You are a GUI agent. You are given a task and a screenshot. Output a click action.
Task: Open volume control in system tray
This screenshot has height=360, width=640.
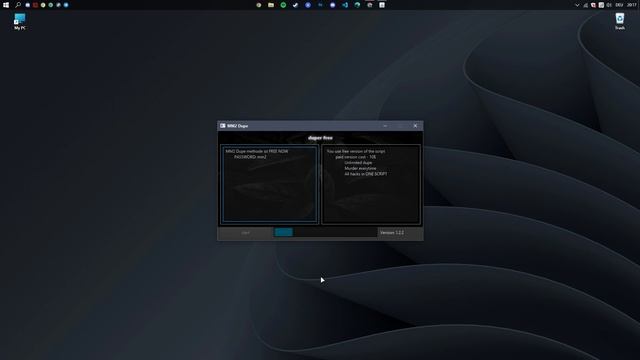(x=609, y=5)
